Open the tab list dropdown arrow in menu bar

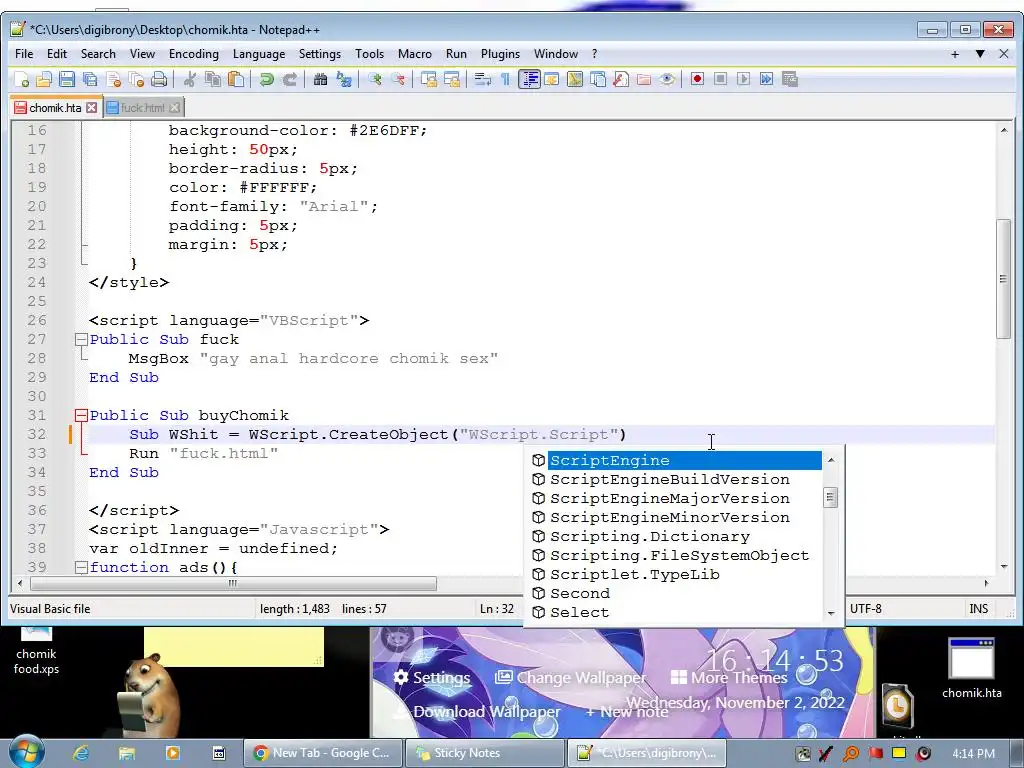tap(980, 54)
